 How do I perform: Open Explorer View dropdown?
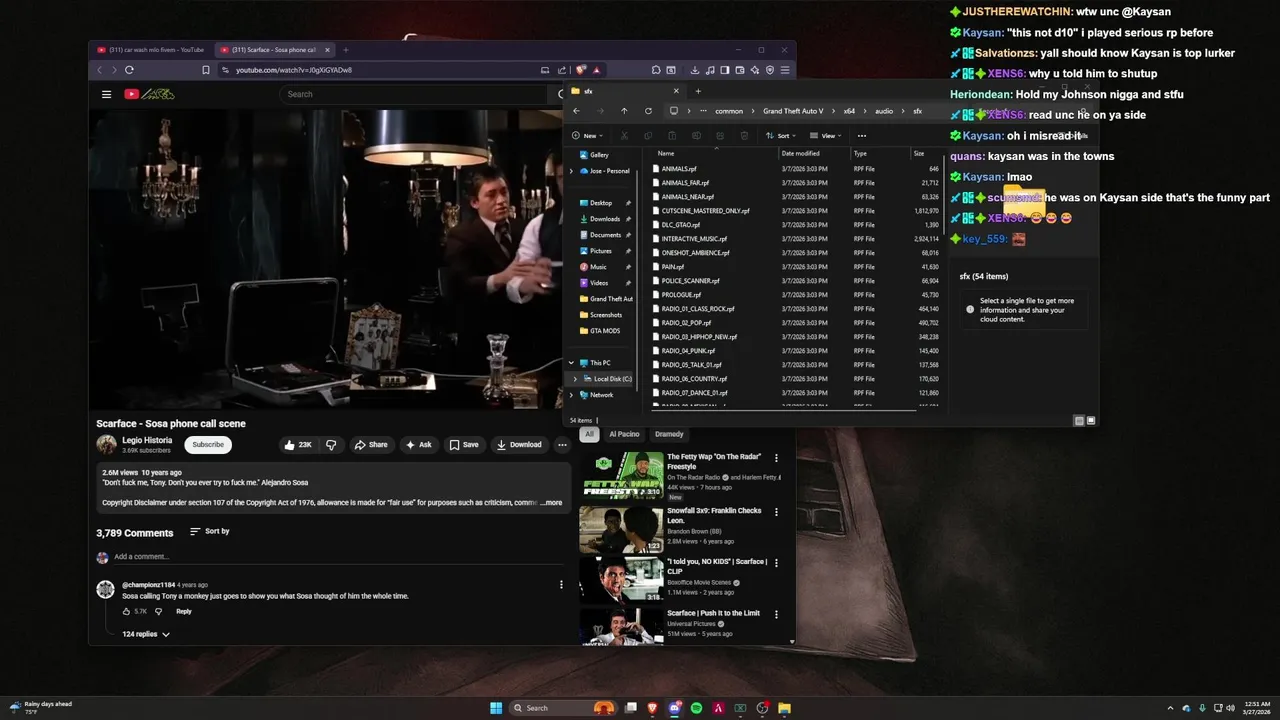pyautogui.click(x=826, y=136)
